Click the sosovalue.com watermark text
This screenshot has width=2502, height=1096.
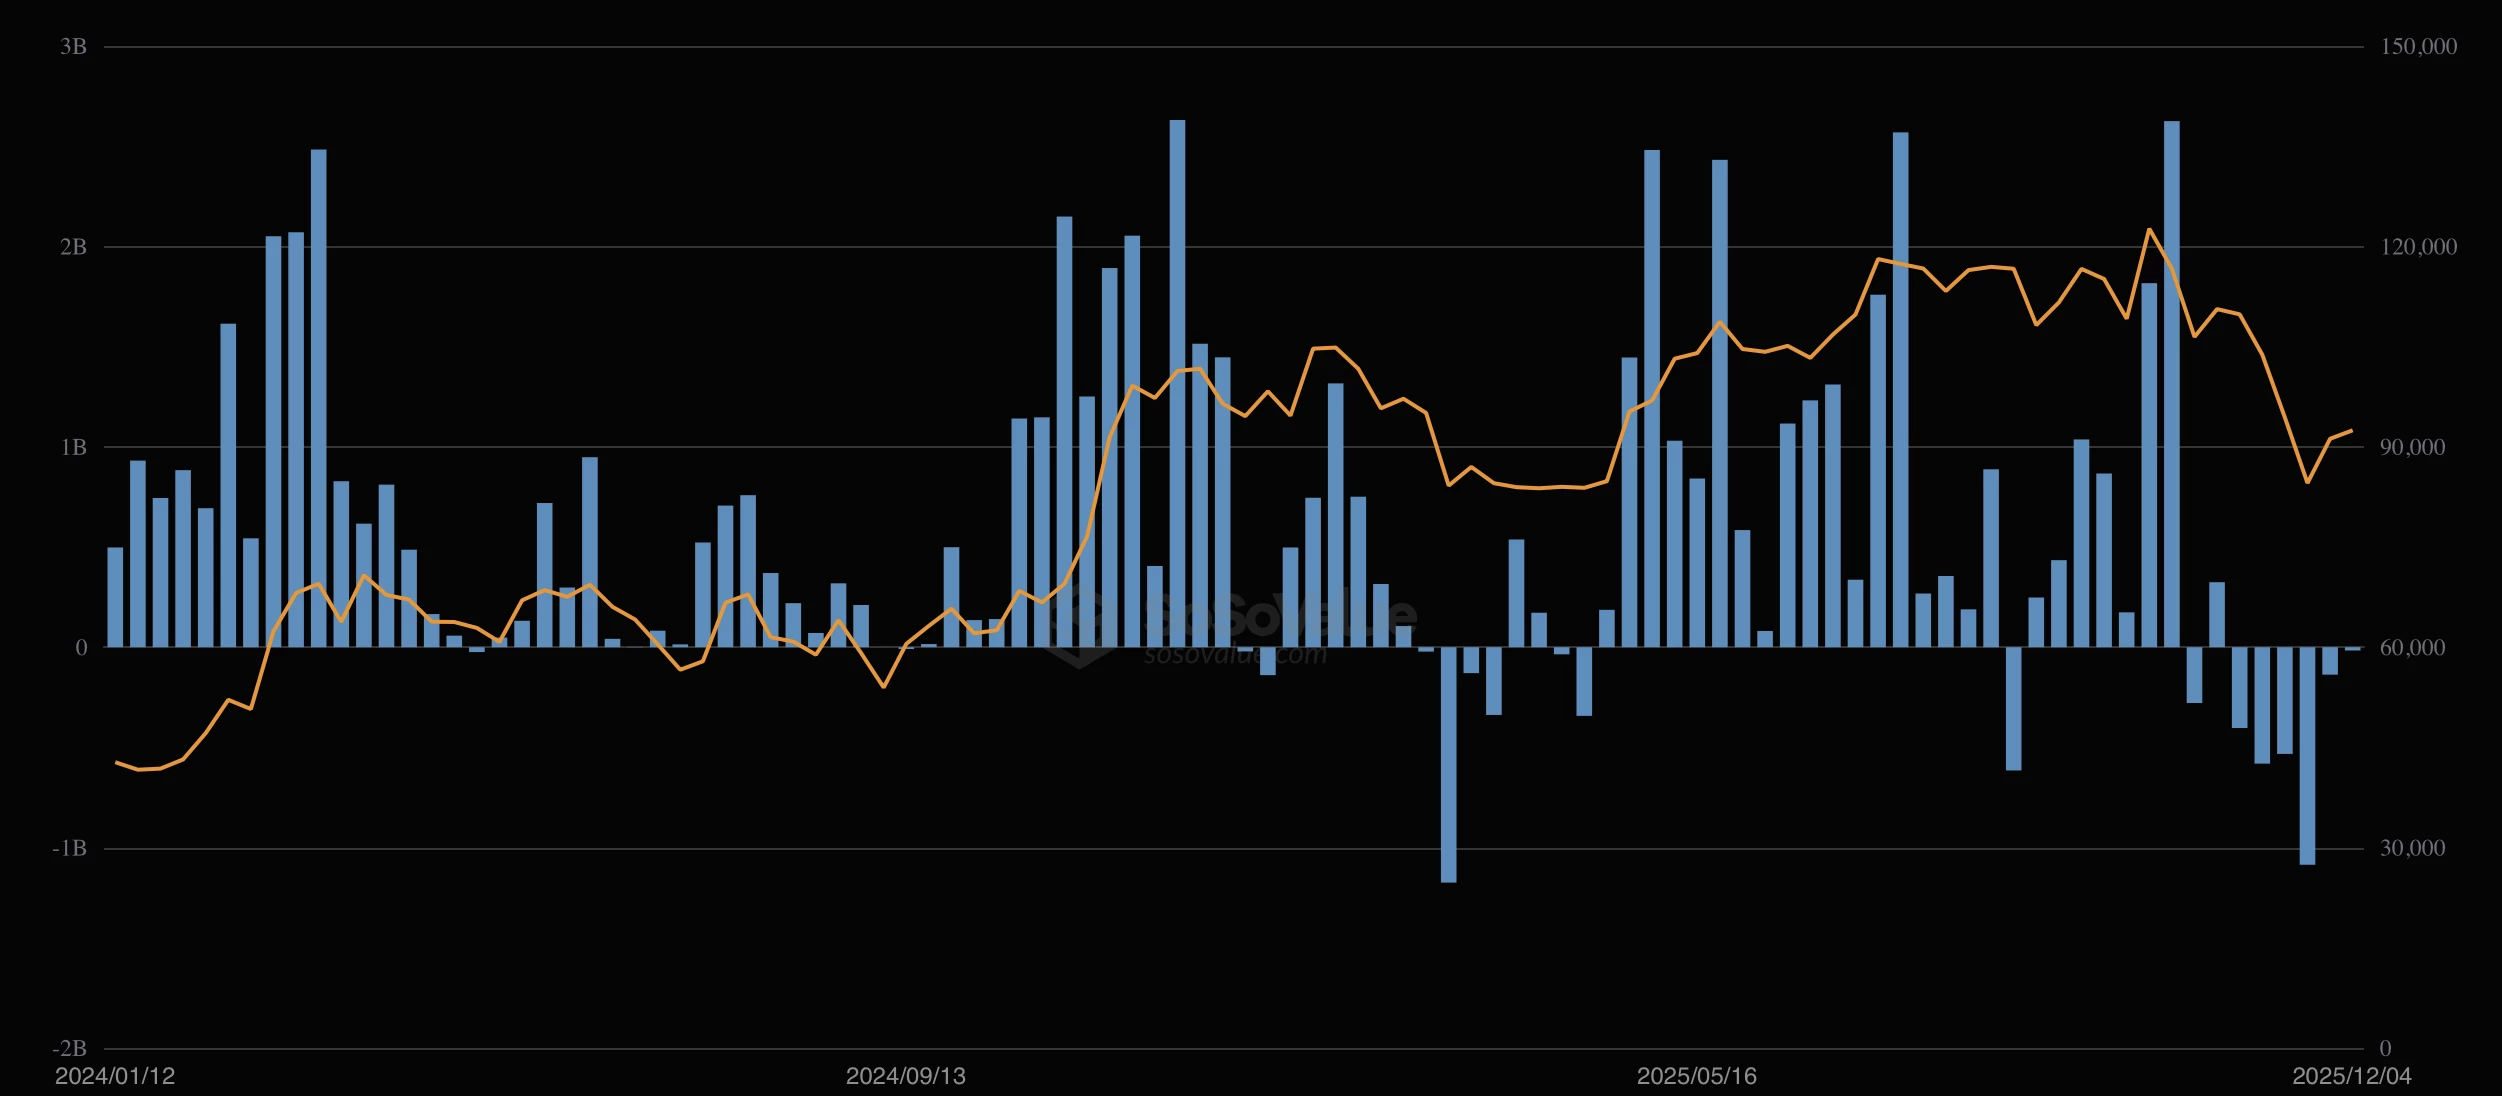1235,655
